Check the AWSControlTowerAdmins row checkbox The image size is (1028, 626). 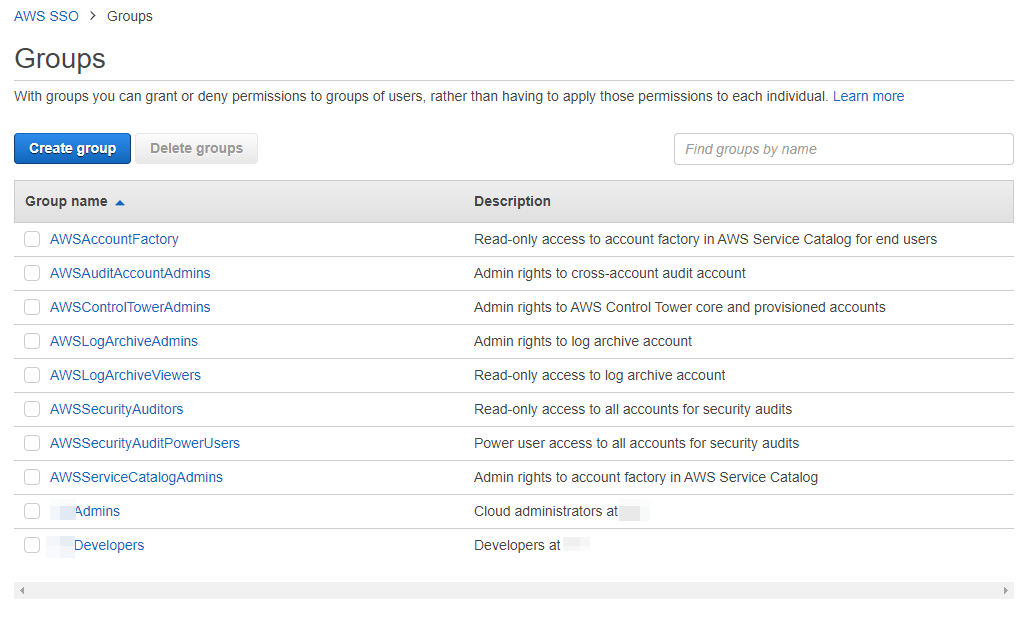[x=31, y=307]
